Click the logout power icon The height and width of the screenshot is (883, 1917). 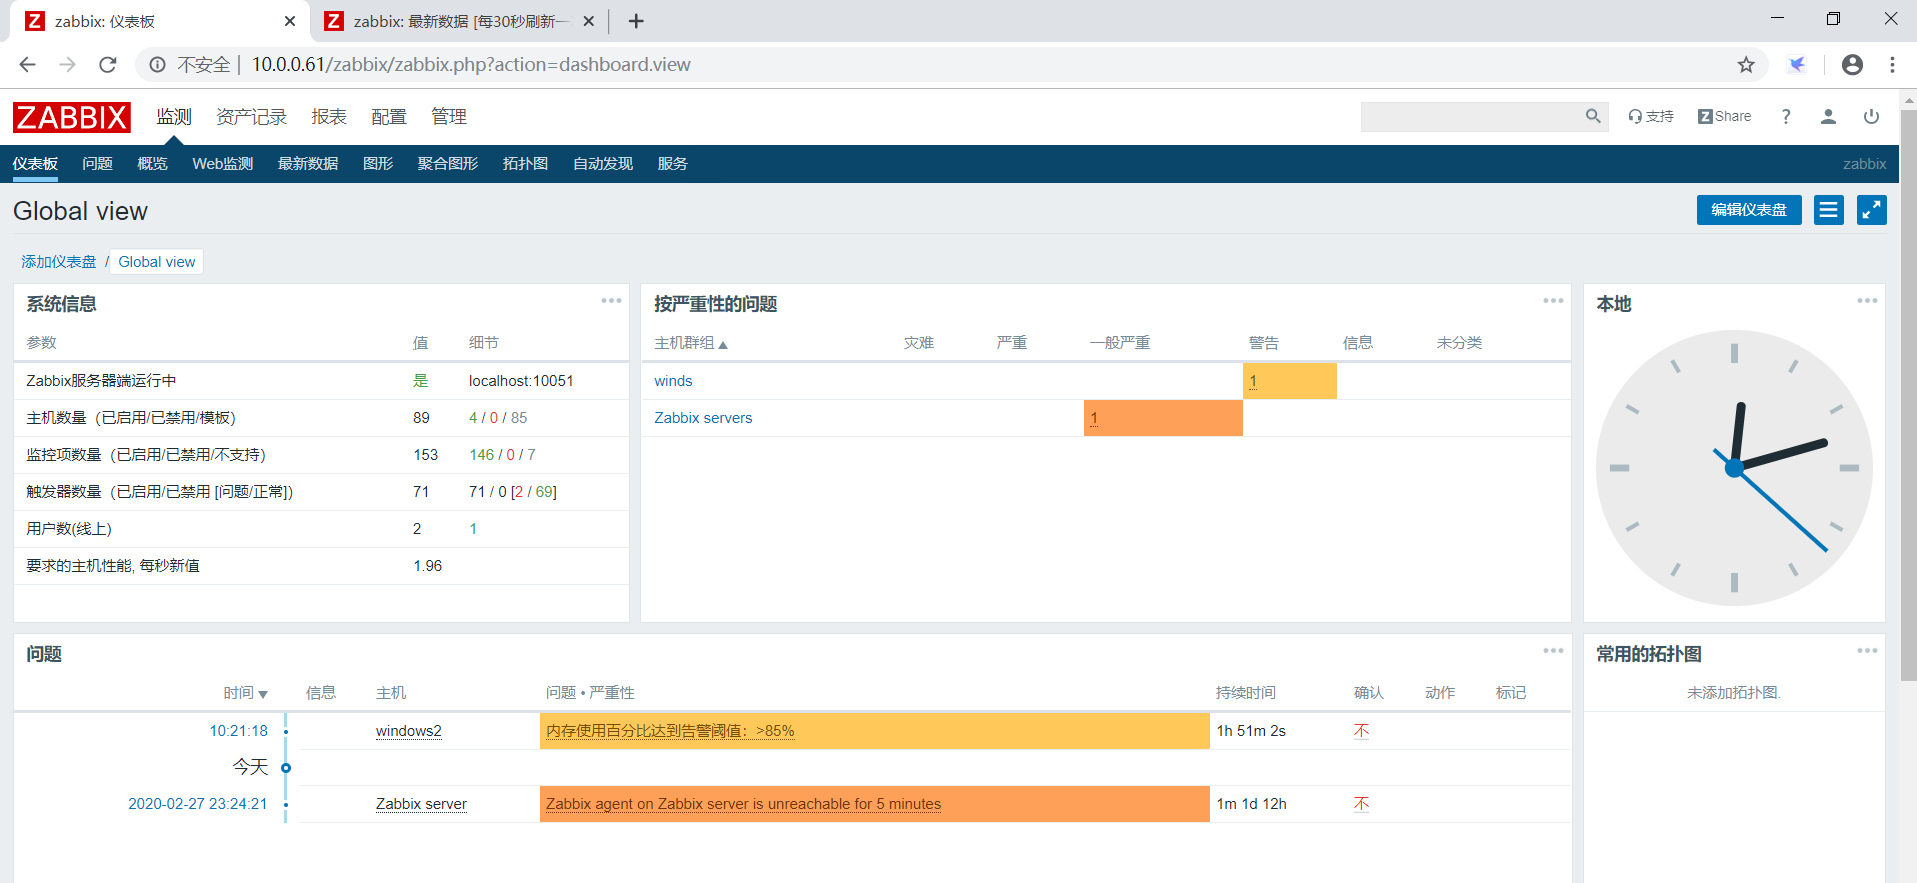pyautogui.click(x=1871, y=116)
